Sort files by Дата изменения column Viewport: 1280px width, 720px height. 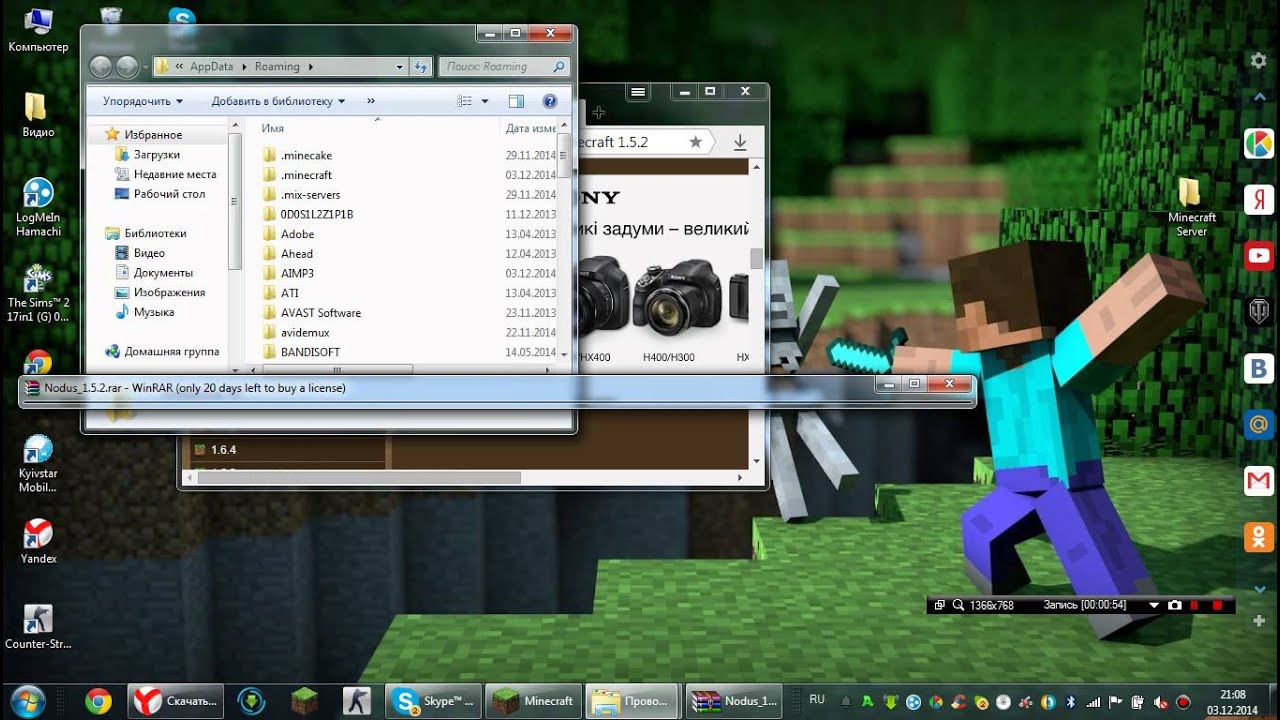(530, 128)
